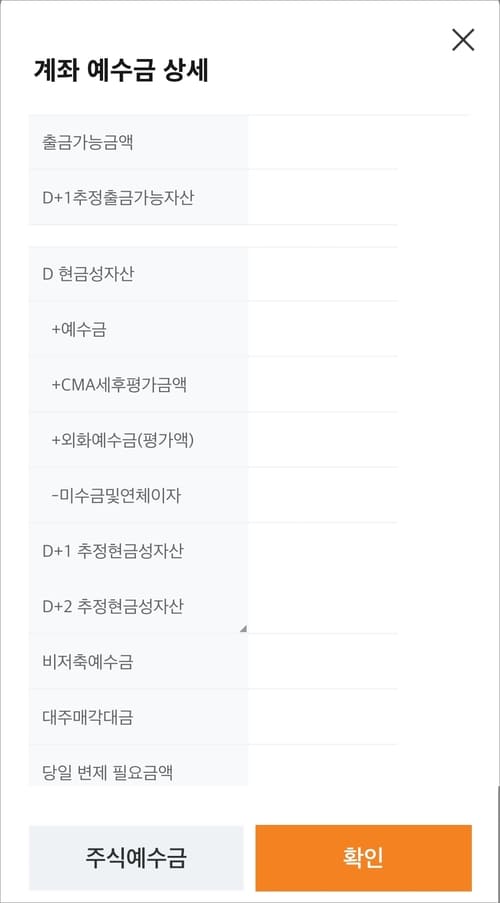The height and width of the screenshot is (903, 500).
Task: Select the 출금가능금액 row
Action: click(213, 142)
